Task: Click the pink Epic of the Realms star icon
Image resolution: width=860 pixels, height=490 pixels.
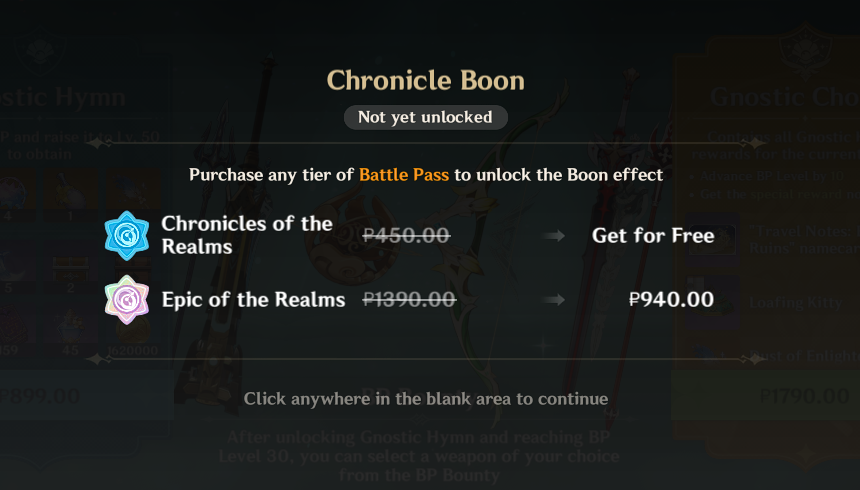Action: click(127, 299)
